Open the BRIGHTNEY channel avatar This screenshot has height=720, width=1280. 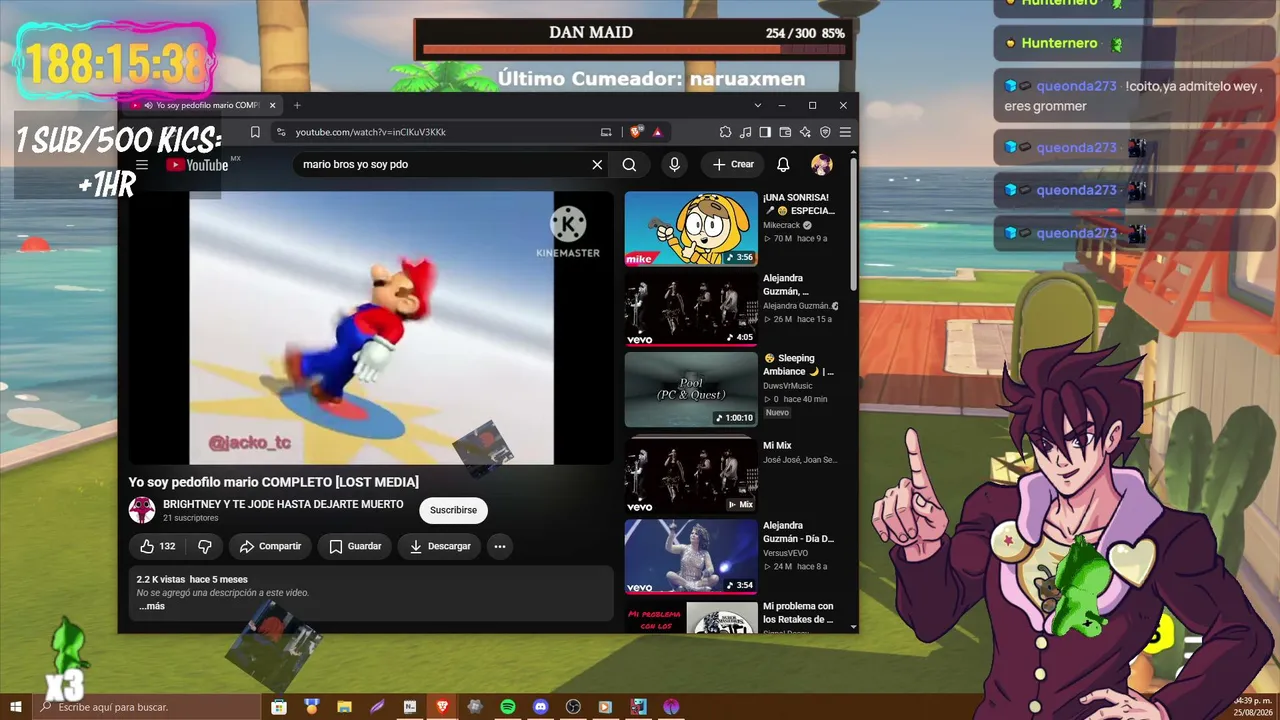coord(142,510)
